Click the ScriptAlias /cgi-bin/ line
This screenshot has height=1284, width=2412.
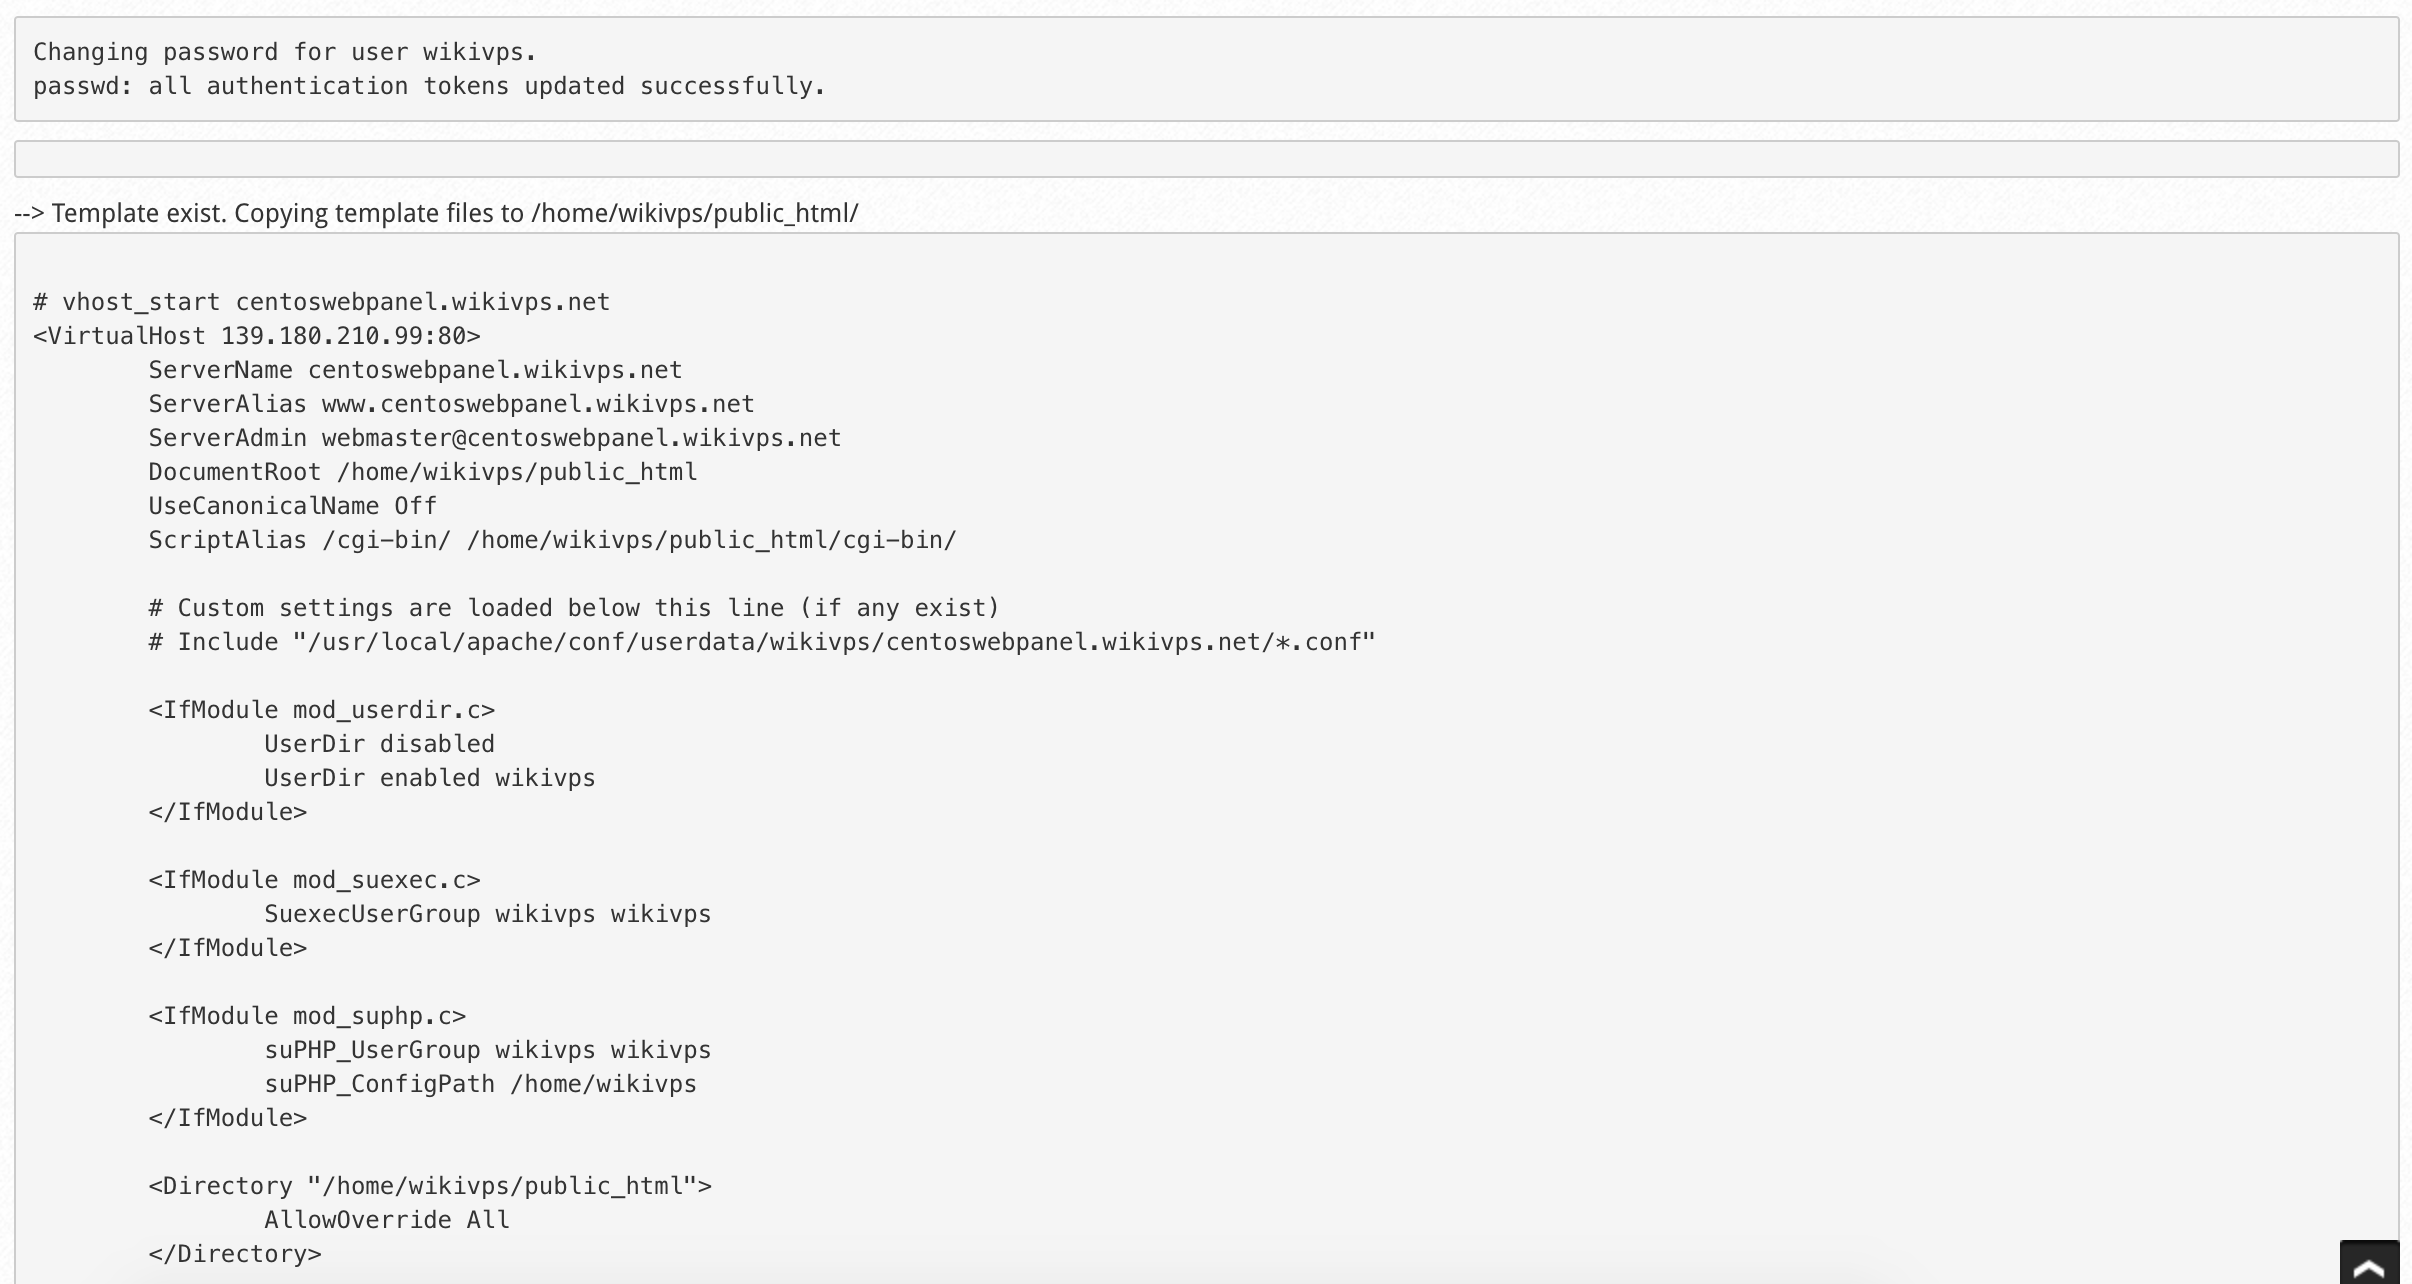point(552,540)
